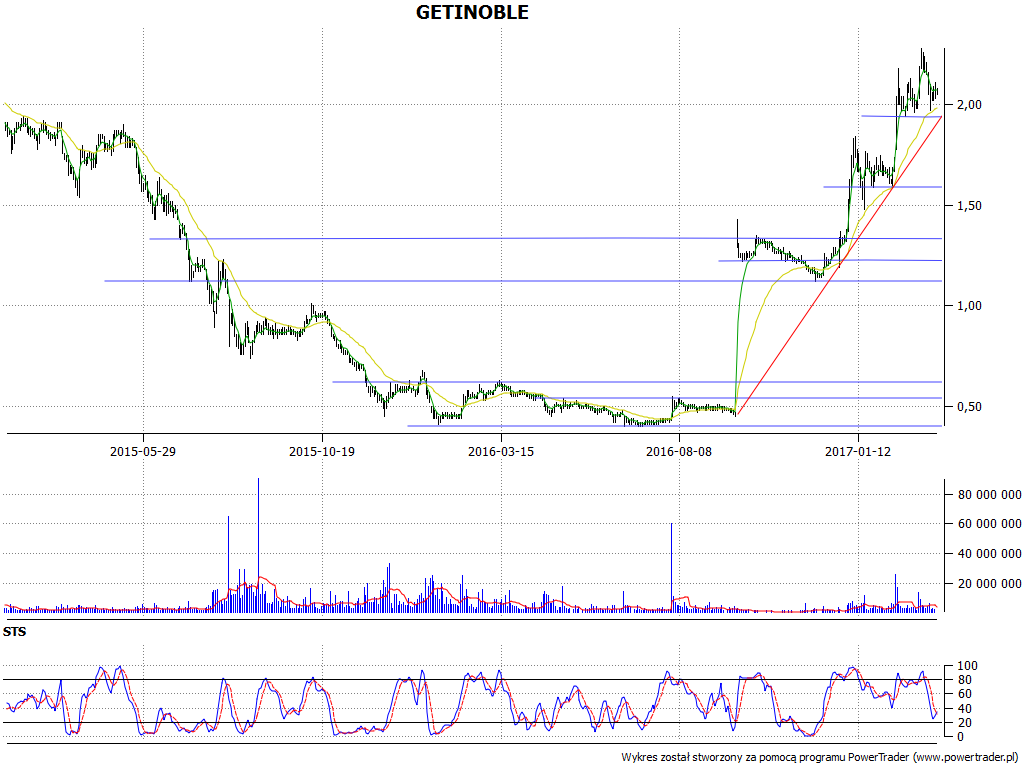Click the 100 value on STS axis
The width and height of the screenshot is (1024, 768).
[x=967, y=666]
